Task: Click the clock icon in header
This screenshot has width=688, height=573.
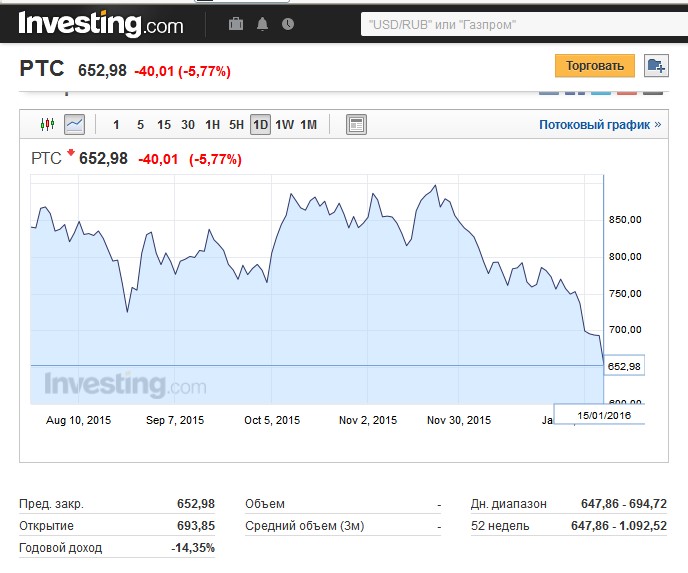Action: [x=288, y=23]
